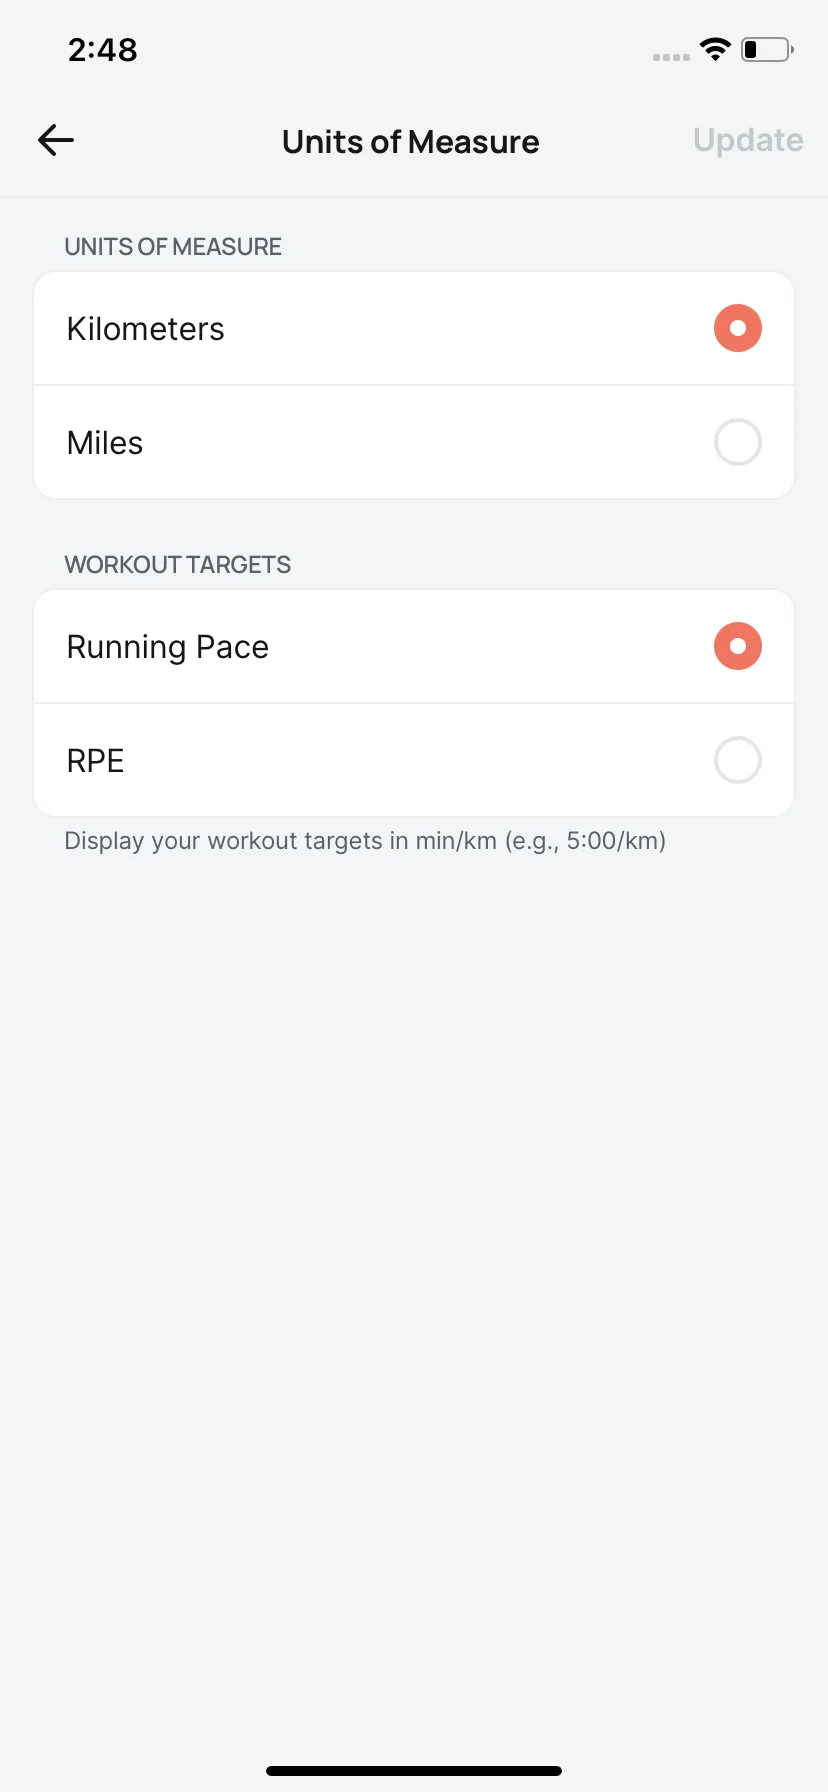Select the Kilometers radio button
The width and height of the screenshot is (828, 1792).
(738, 328)
